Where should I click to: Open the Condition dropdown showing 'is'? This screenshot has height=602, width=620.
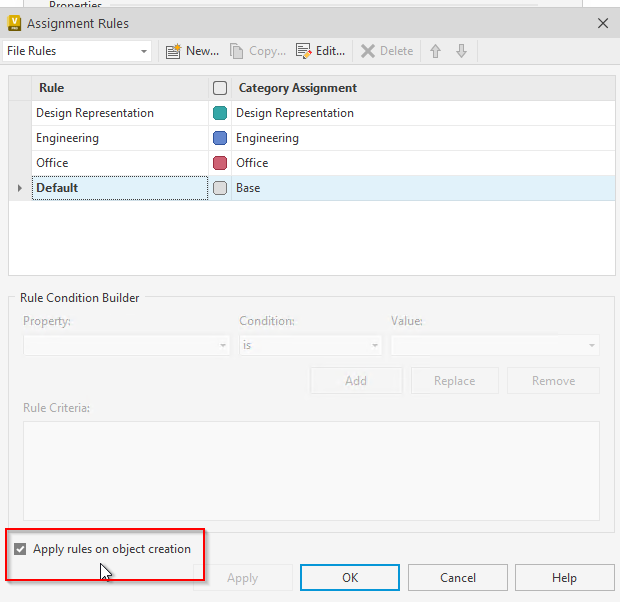click(x=310, y=345)
